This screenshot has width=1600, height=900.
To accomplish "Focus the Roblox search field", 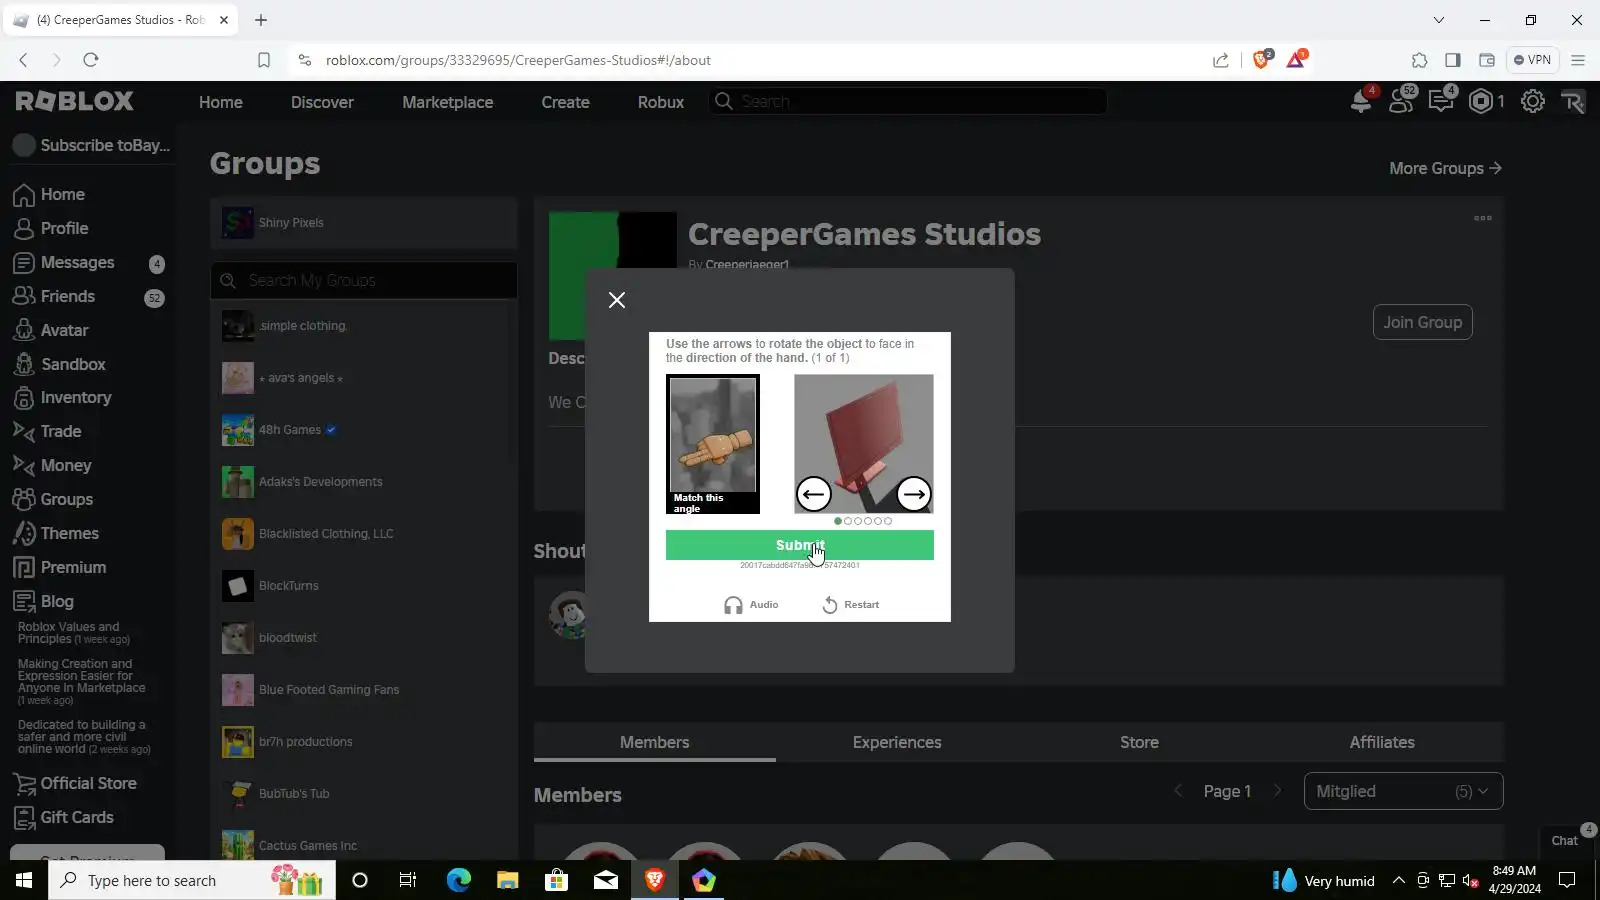I will (x=908, y=101).
